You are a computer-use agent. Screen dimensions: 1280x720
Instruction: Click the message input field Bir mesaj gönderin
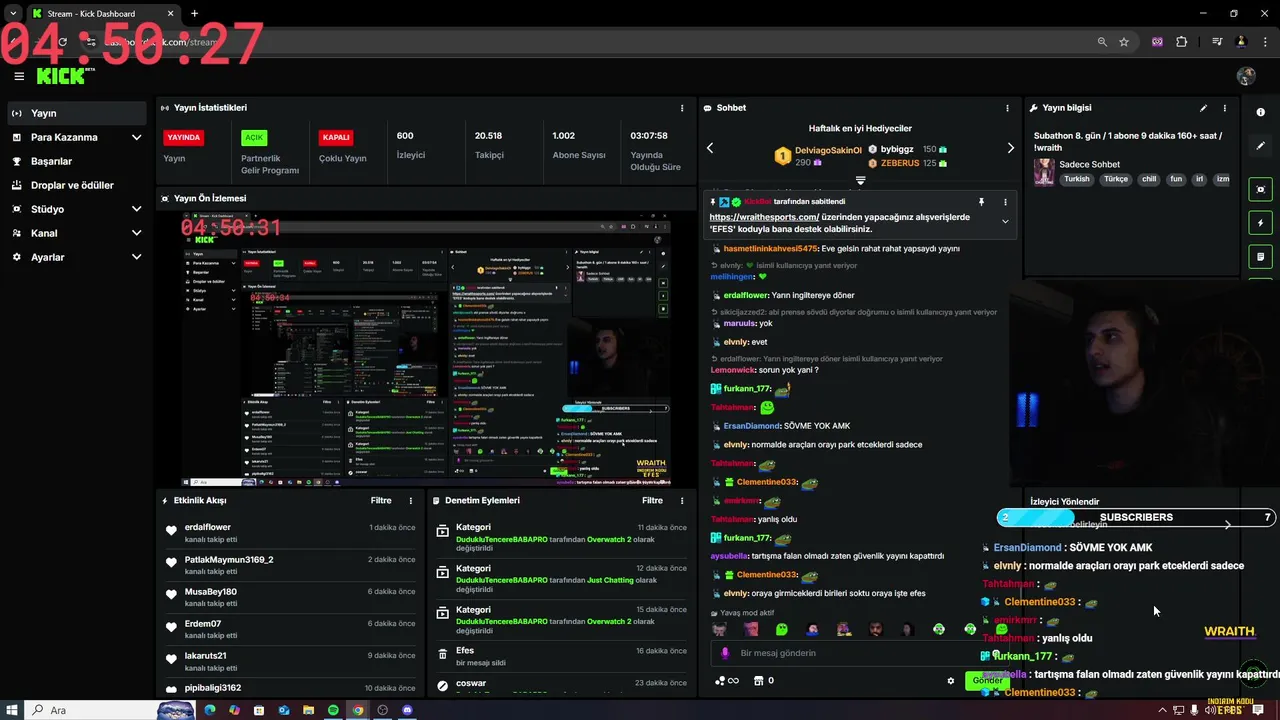[x=860, y=653]
